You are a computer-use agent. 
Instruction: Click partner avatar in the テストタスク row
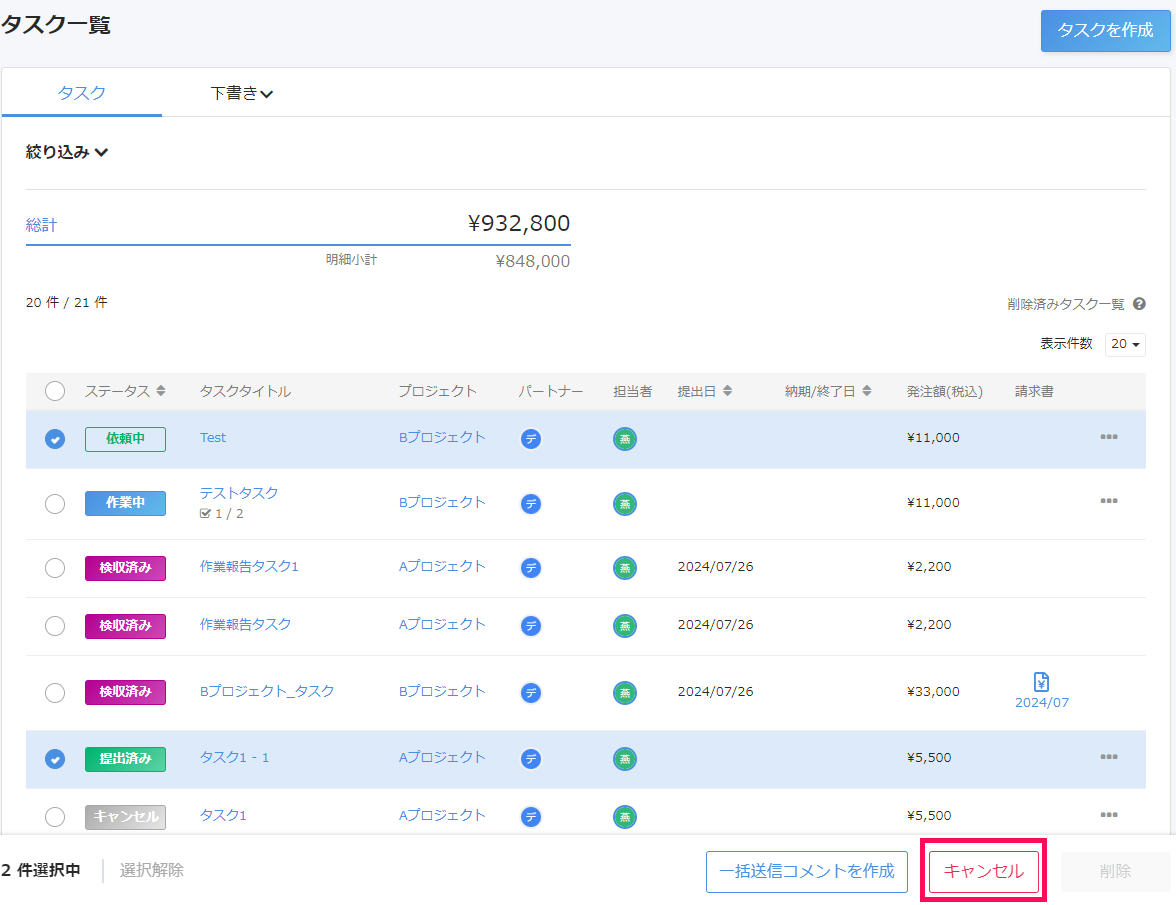point(531,504)
